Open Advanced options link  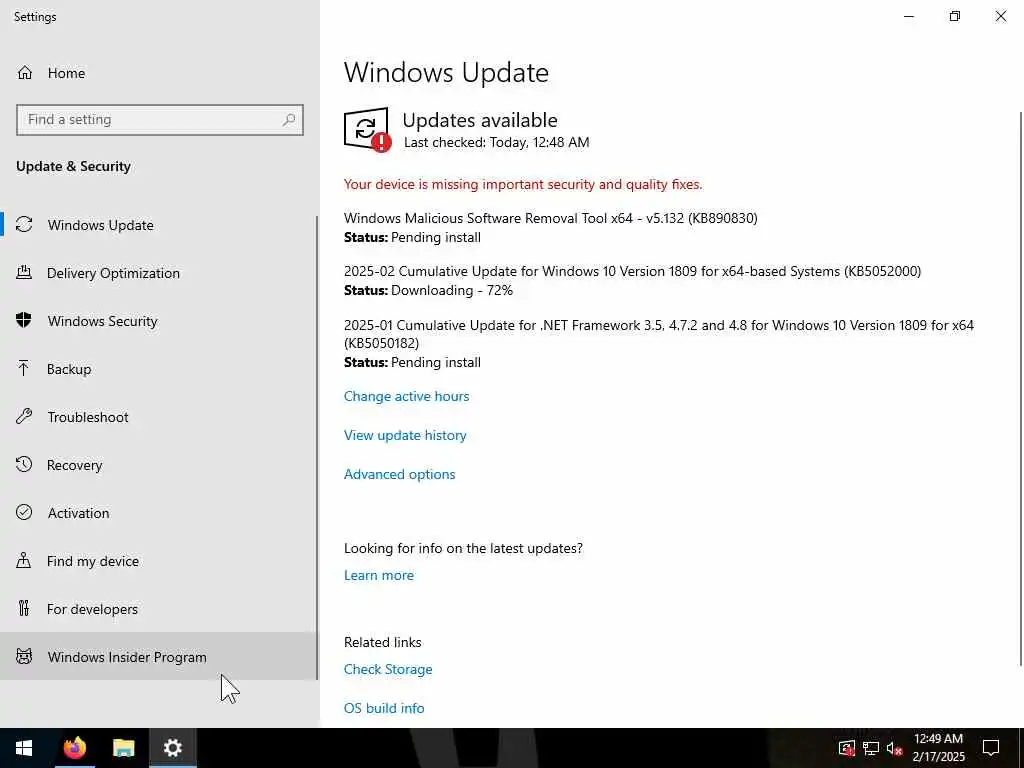[399, 474]
